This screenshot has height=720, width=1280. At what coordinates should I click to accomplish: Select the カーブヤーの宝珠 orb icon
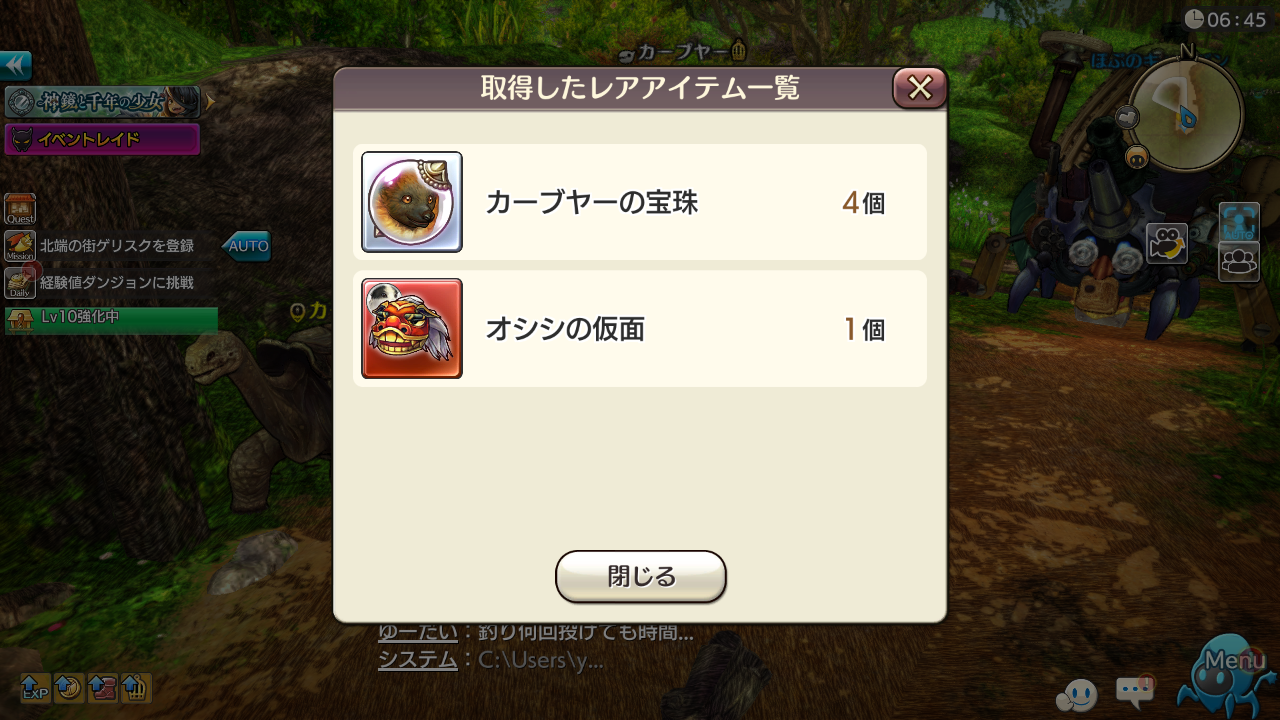pyautogui.click(x=412, y=202)
